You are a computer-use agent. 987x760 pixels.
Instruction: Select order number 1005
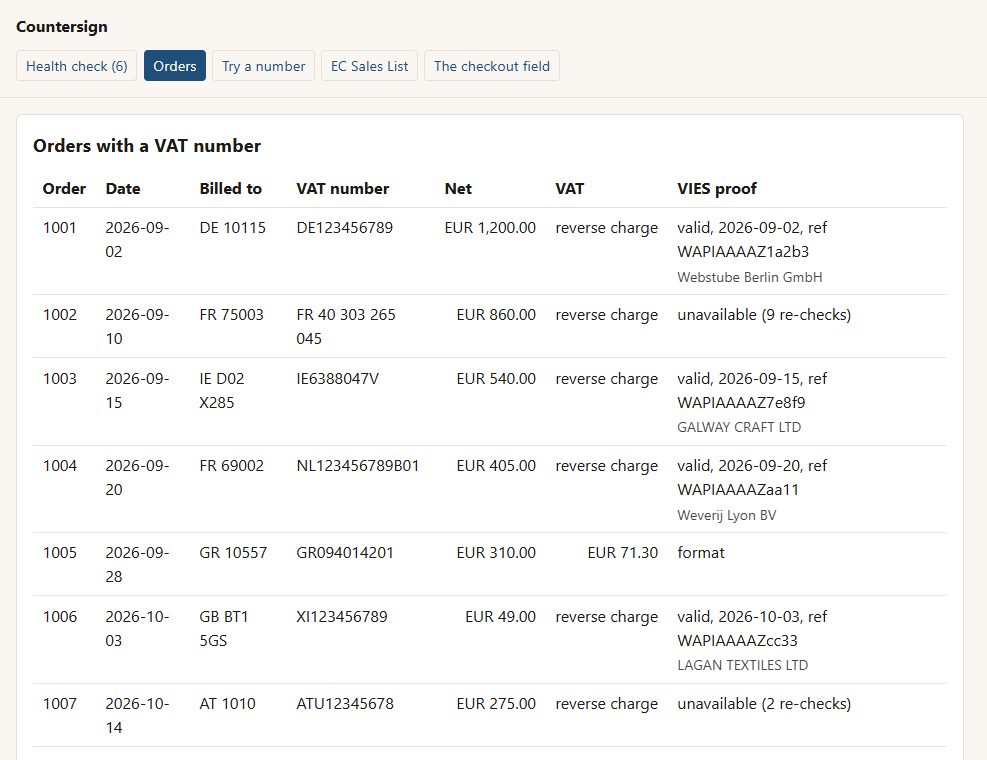tap(60, 552)
